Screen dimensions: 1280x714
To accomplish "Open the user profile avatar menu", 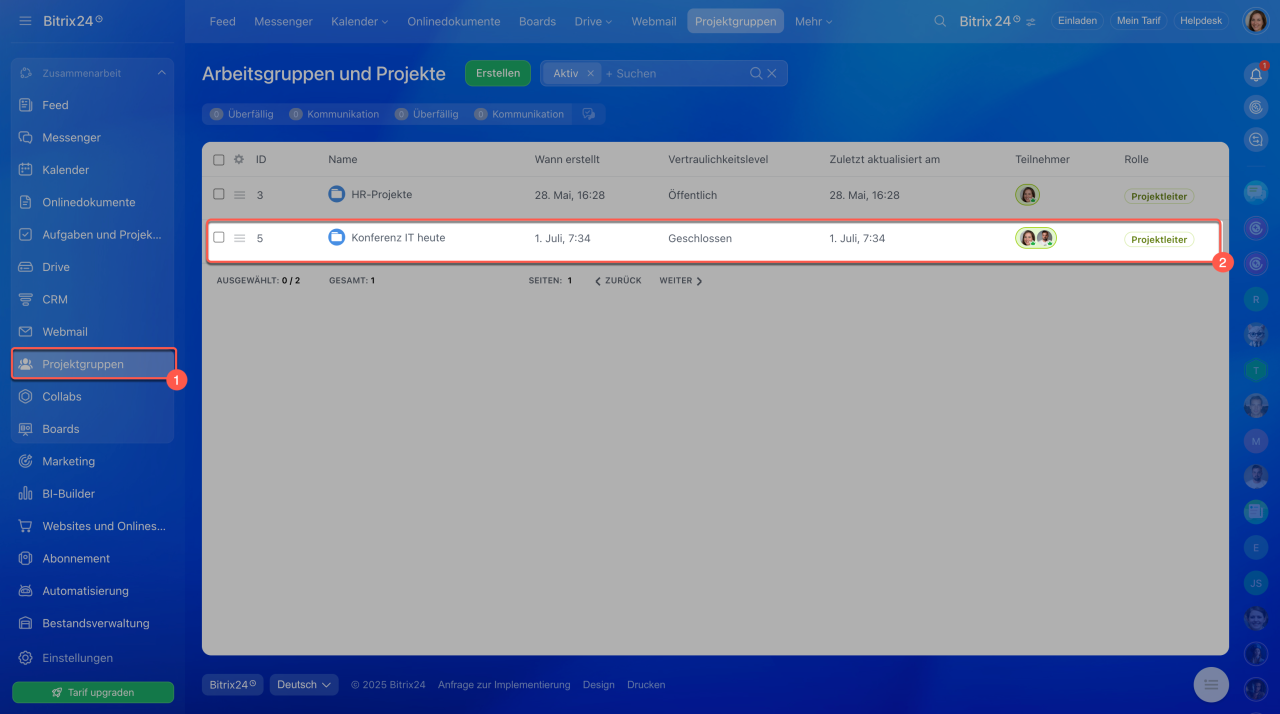I will tap(1256, 20).
